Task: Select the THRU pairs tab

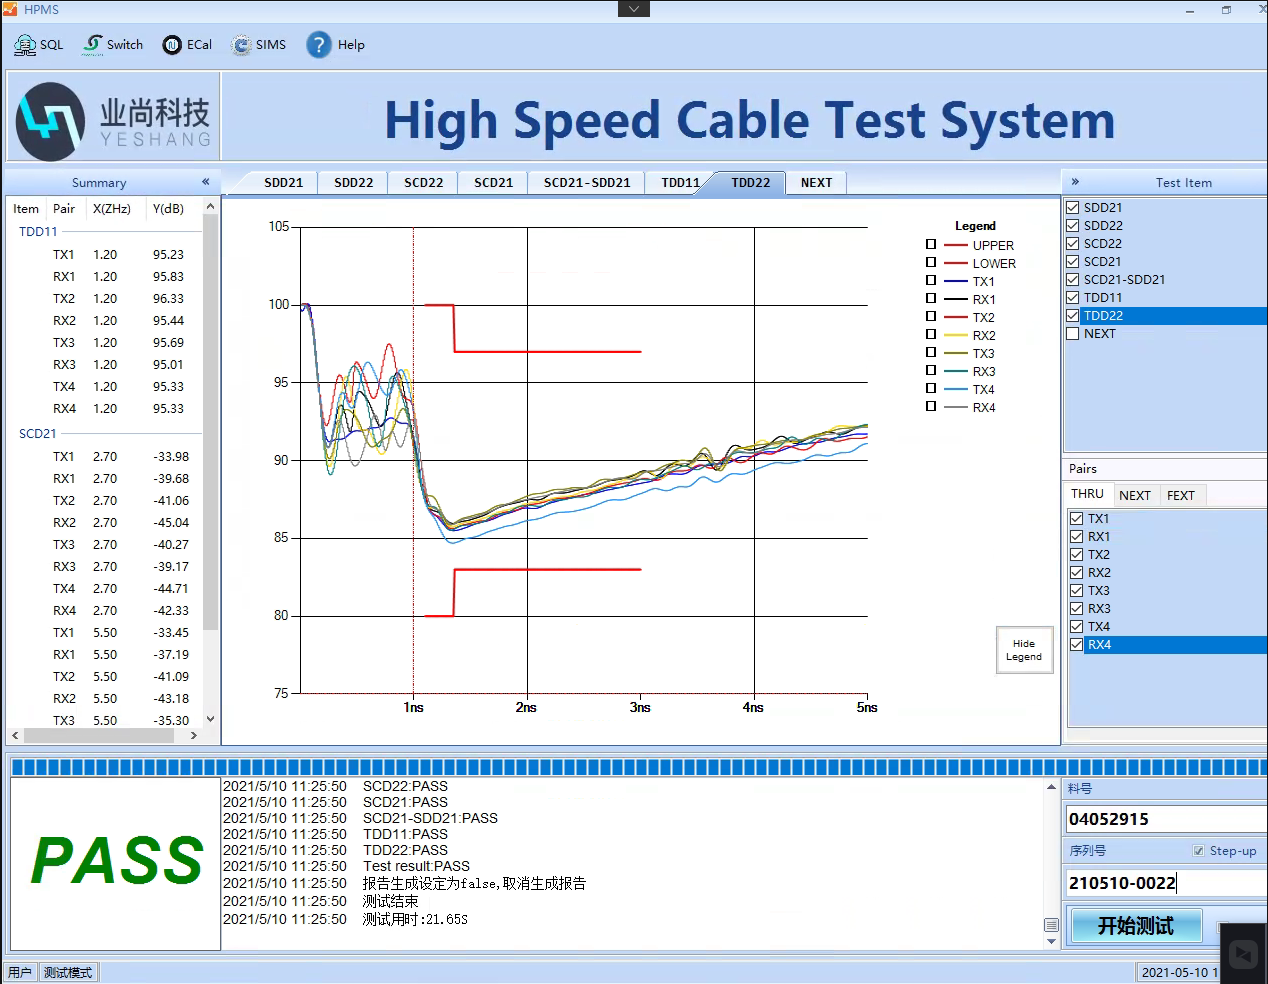Action: click(1087, 494)
